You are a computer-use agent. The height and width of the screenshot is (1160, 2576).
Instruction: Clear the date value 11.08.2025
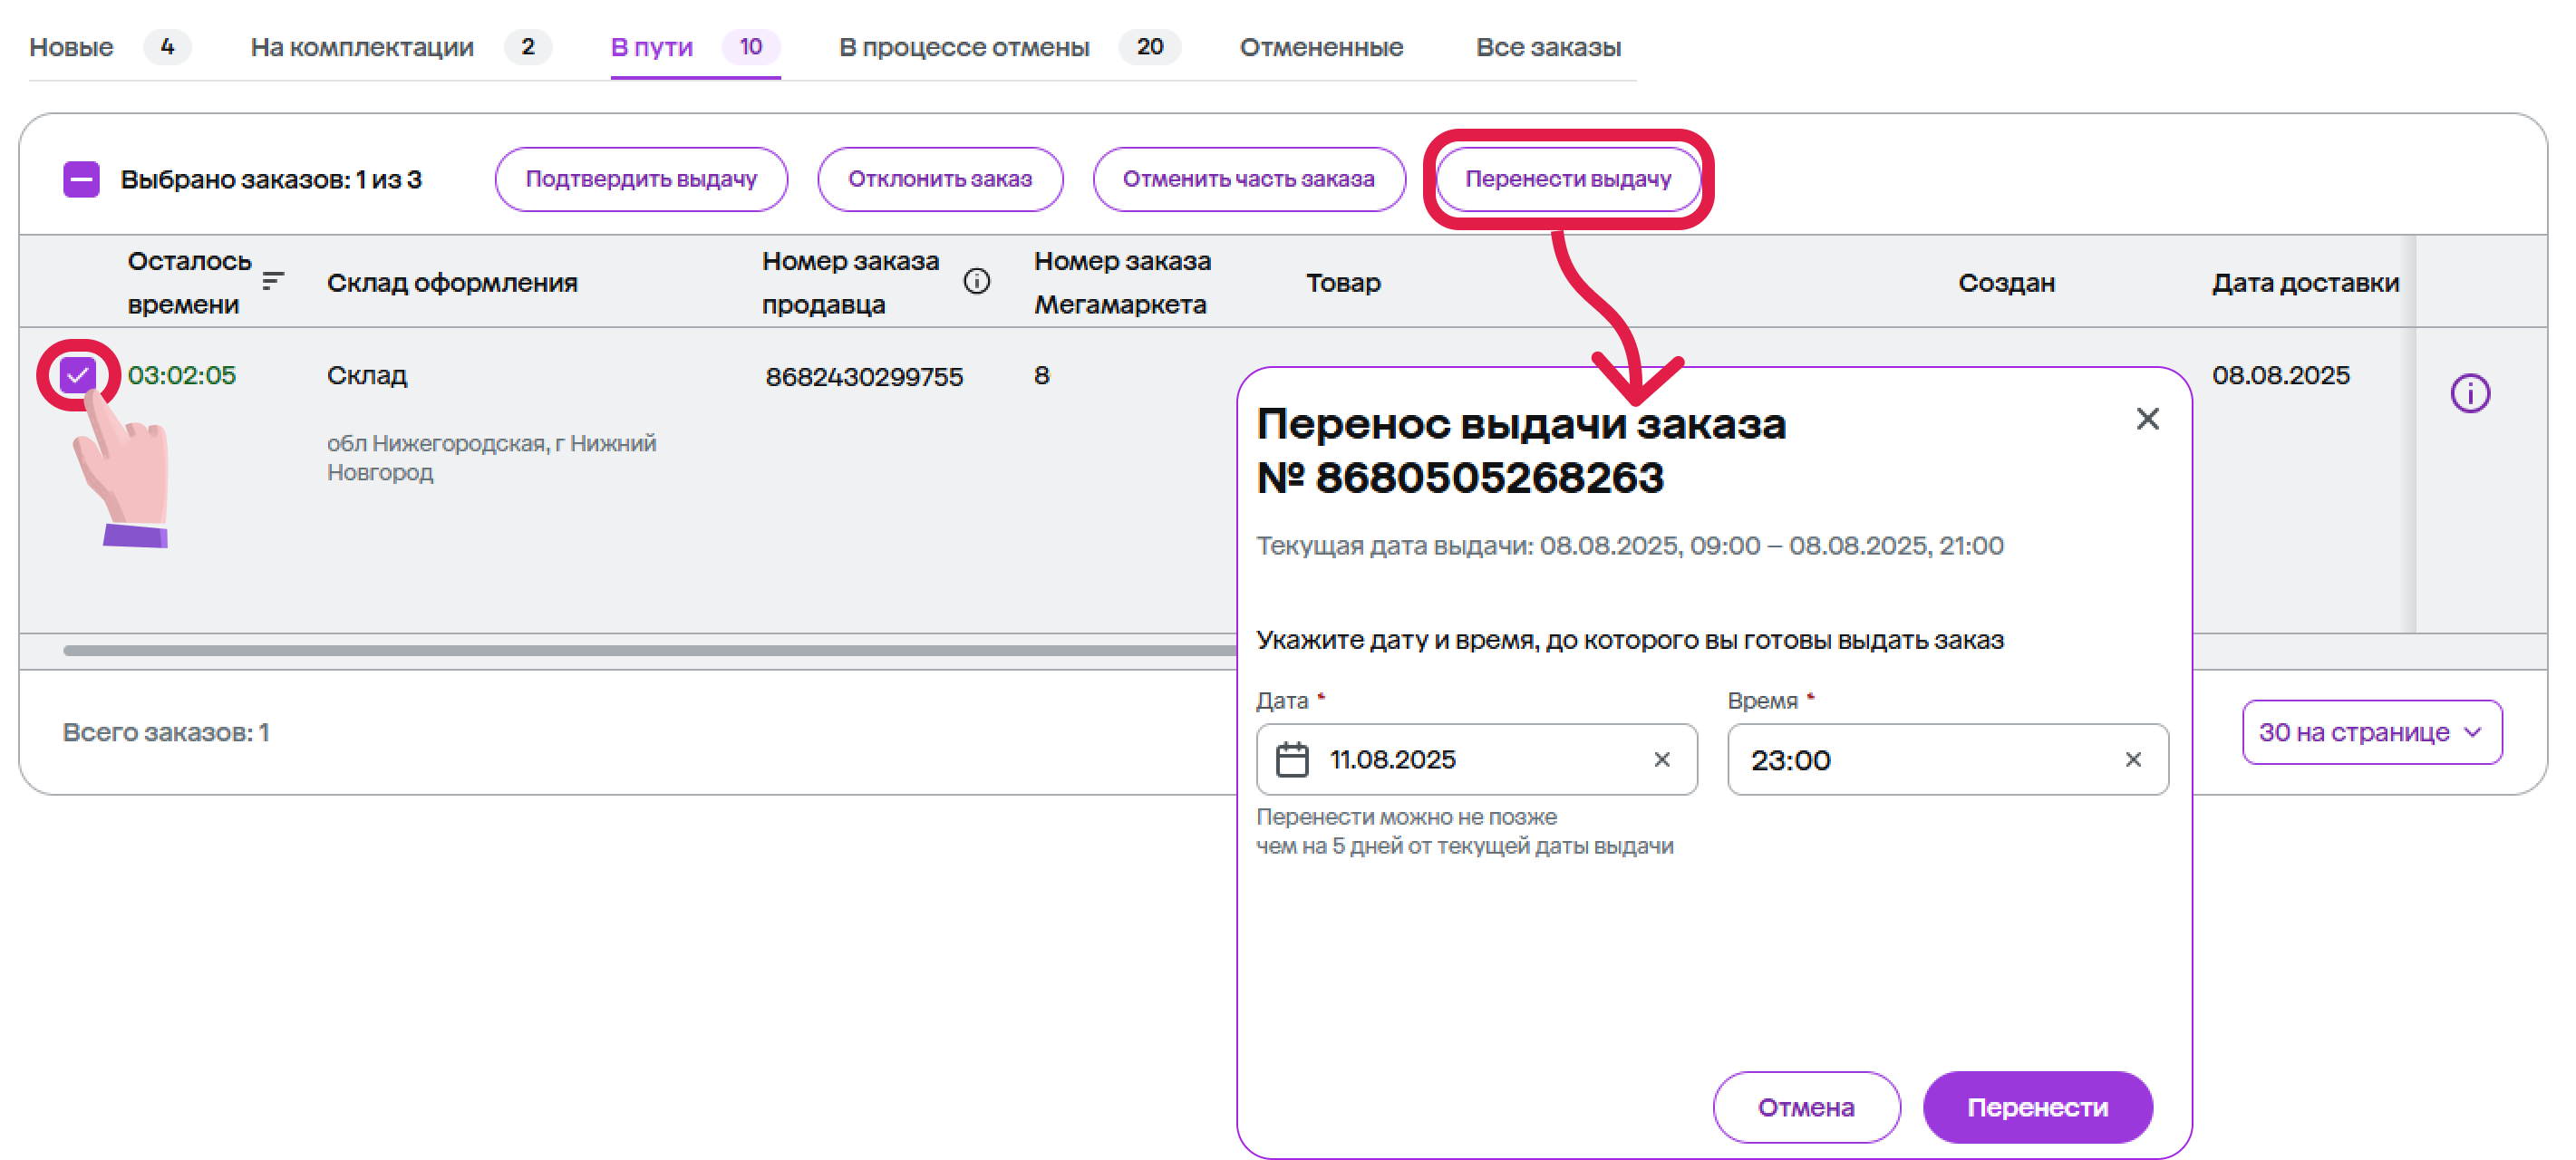[x=1661, y=760]
